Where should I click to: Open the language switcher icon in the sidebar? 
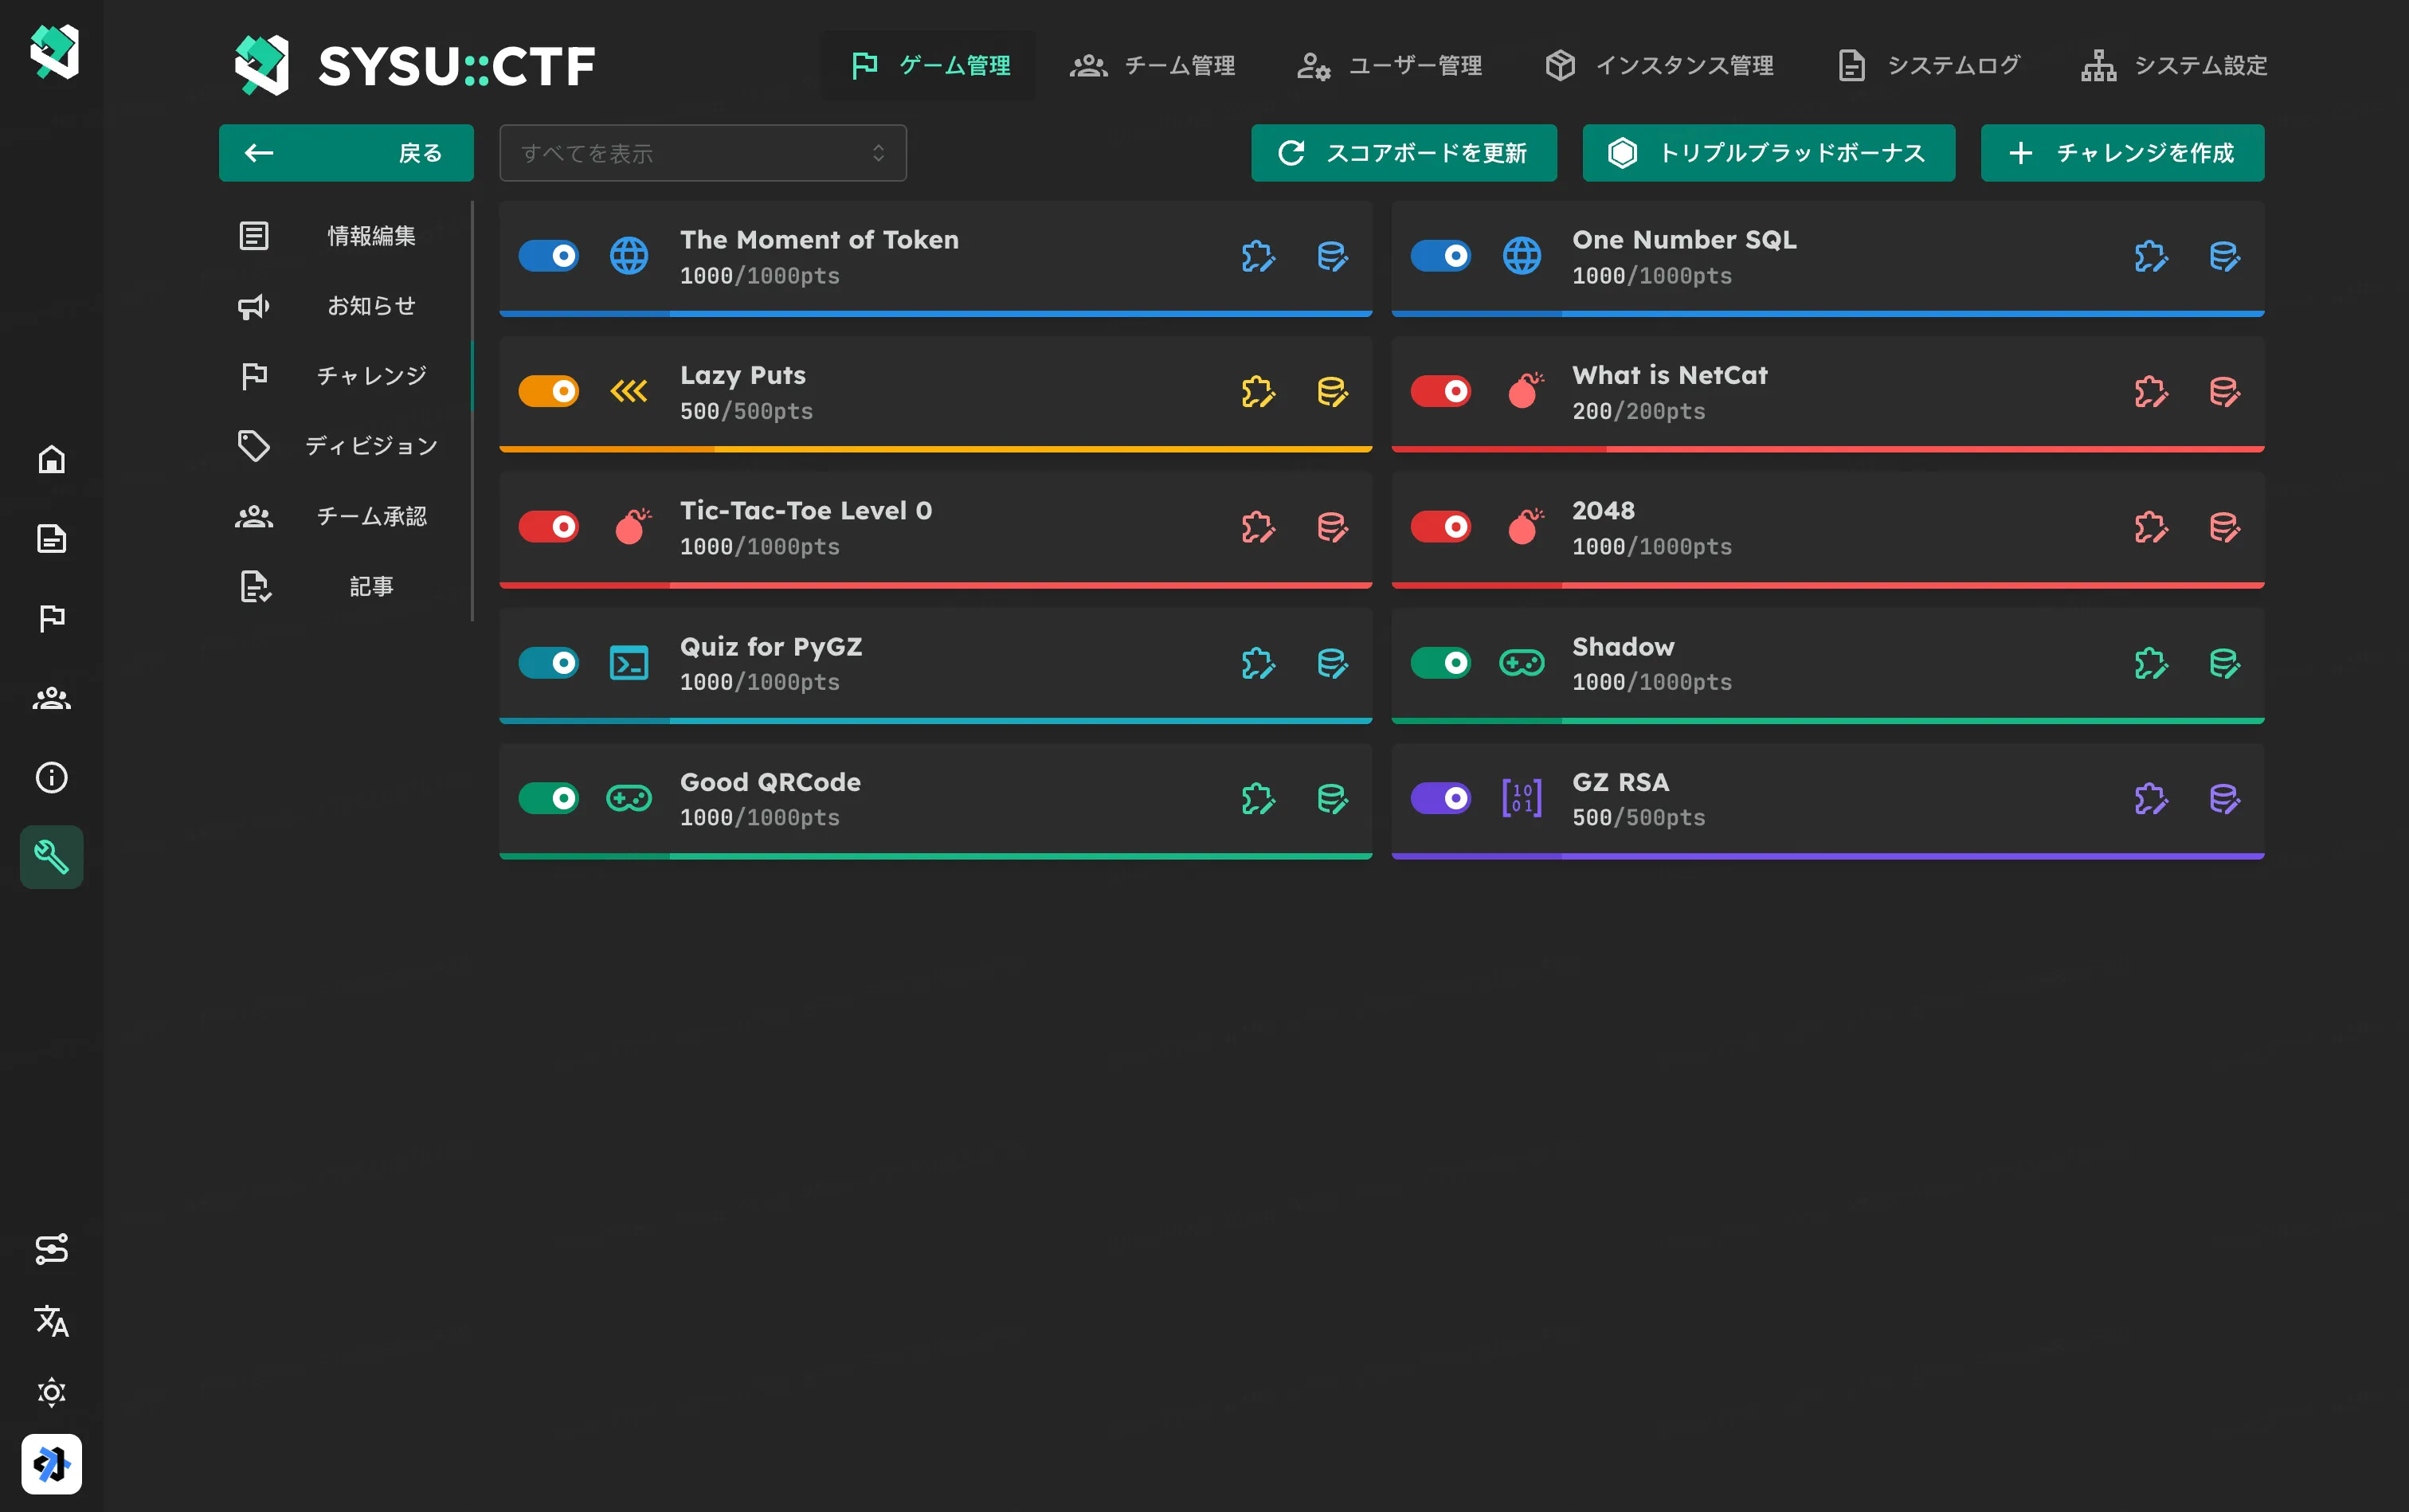[x=52, y=1321]
